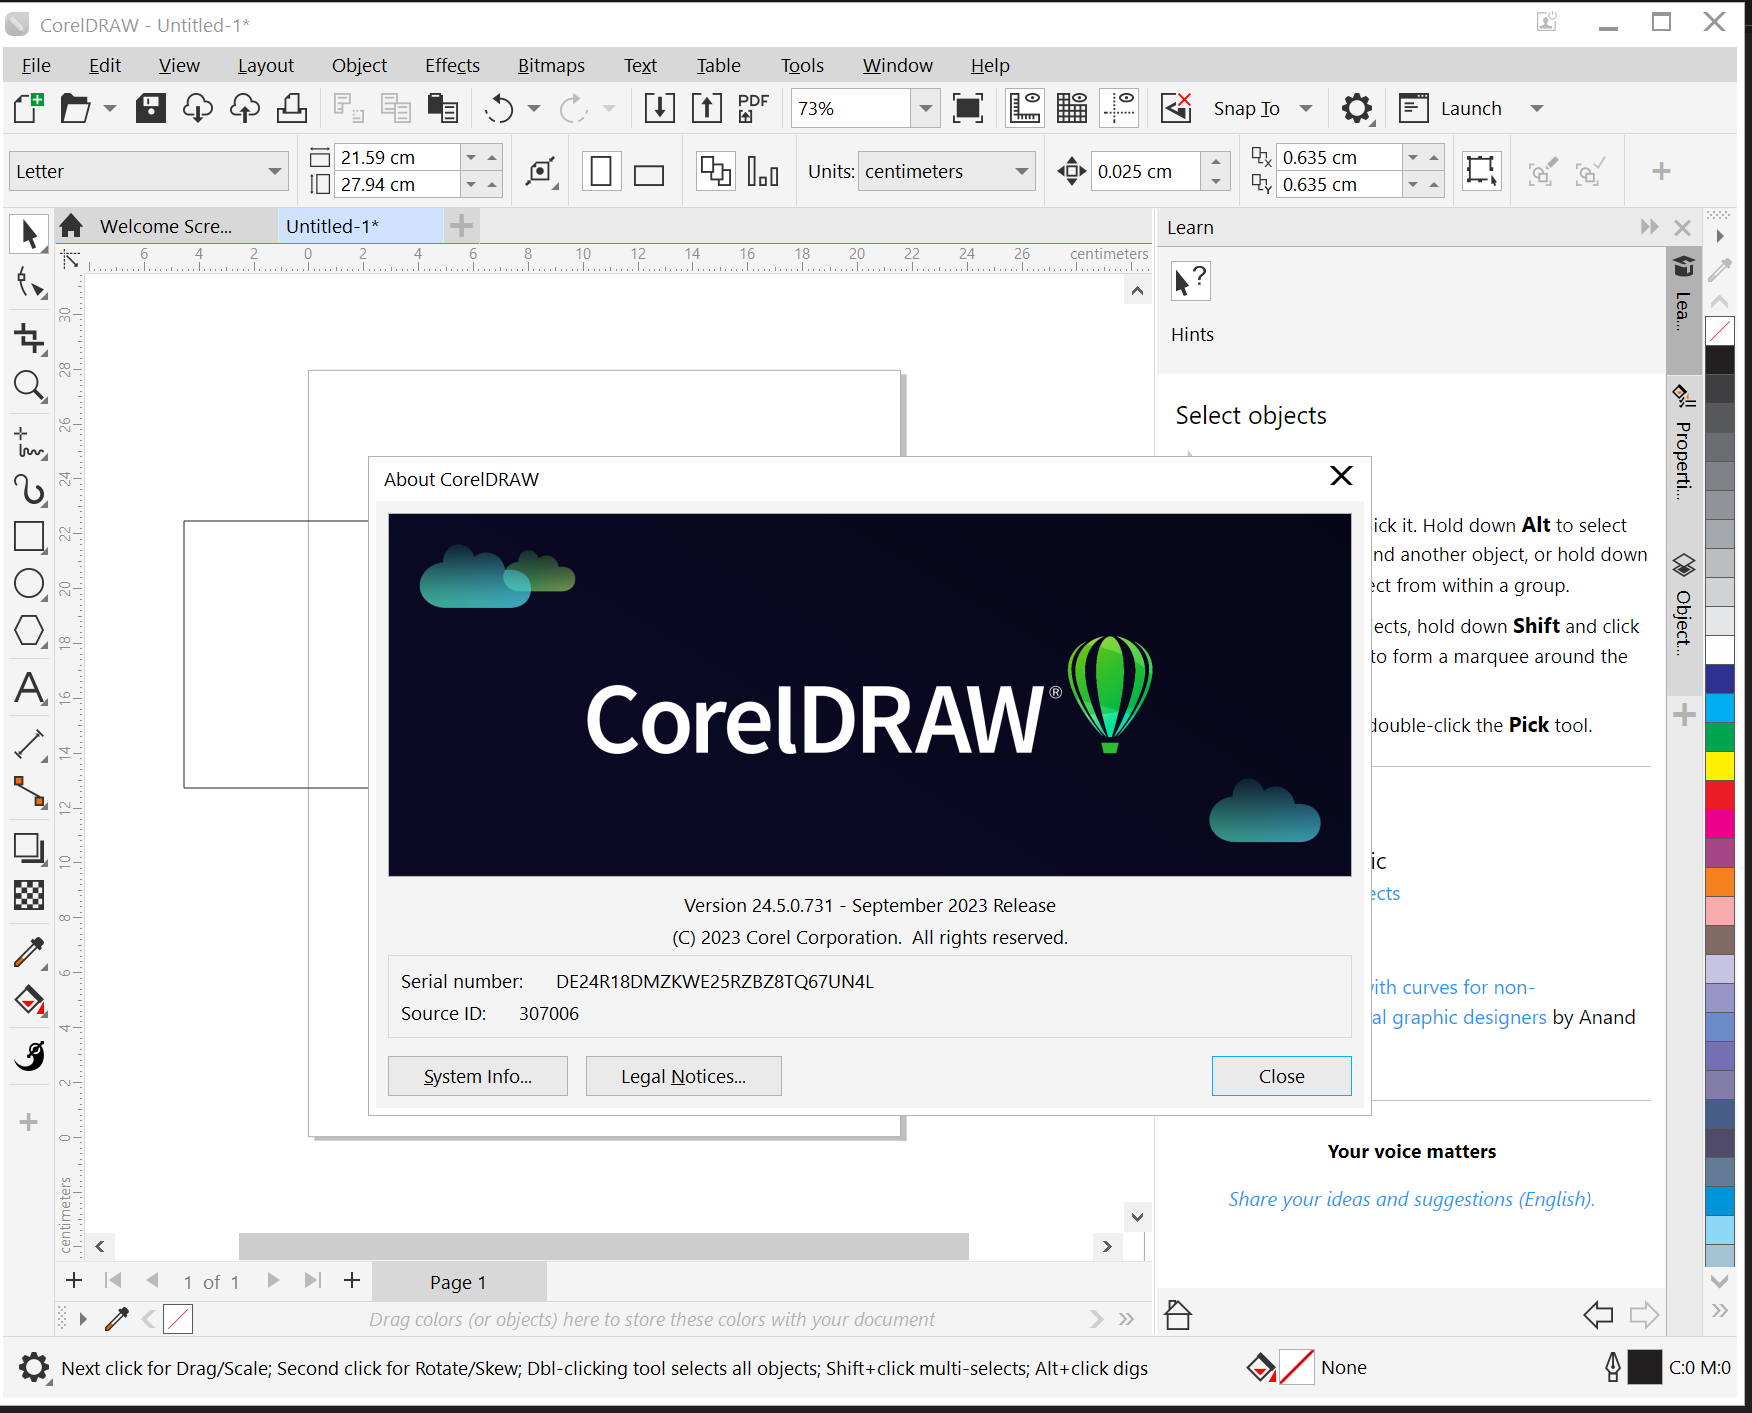Toggle Full-screen preview button

click(x=968, y=108)
